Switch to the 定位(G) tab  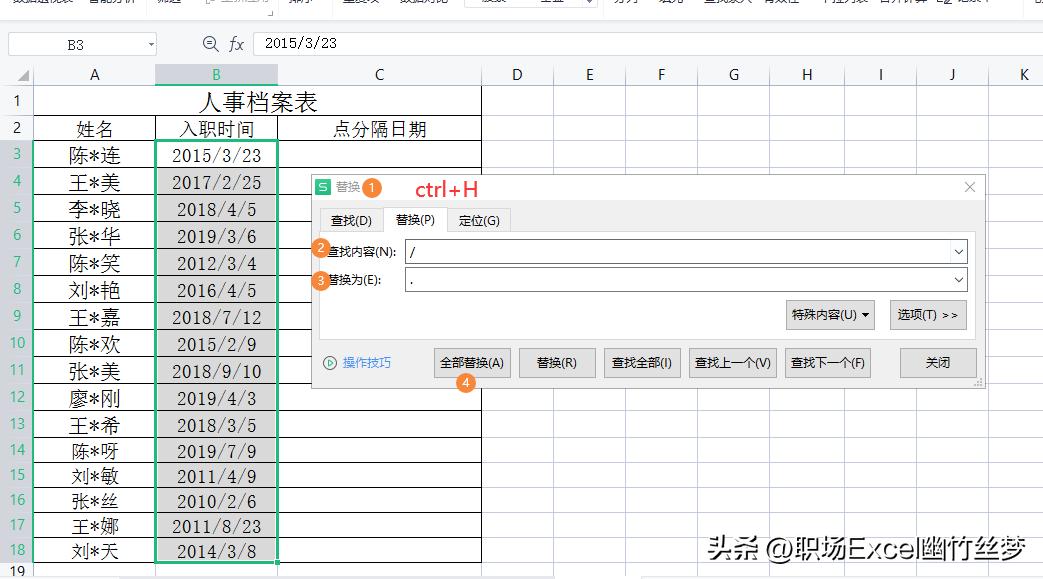click(479, 220)
